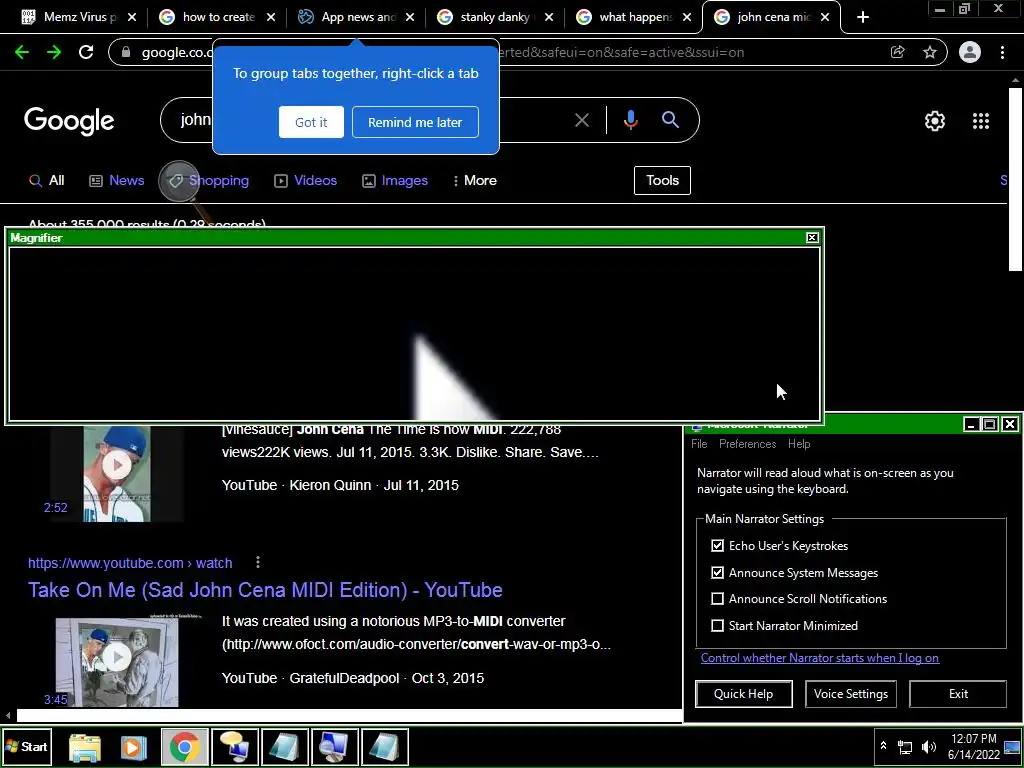Open 'Control whether Narrator starts when I log on'
Viewport: 1024px width, 768px height.
pyautogui.click(x=820, y=658)
